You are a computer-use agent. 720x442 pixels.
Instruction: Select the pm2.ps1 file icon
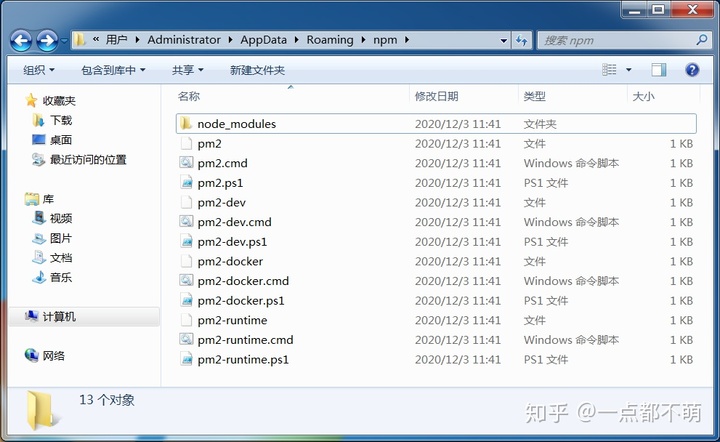[186, 182]
